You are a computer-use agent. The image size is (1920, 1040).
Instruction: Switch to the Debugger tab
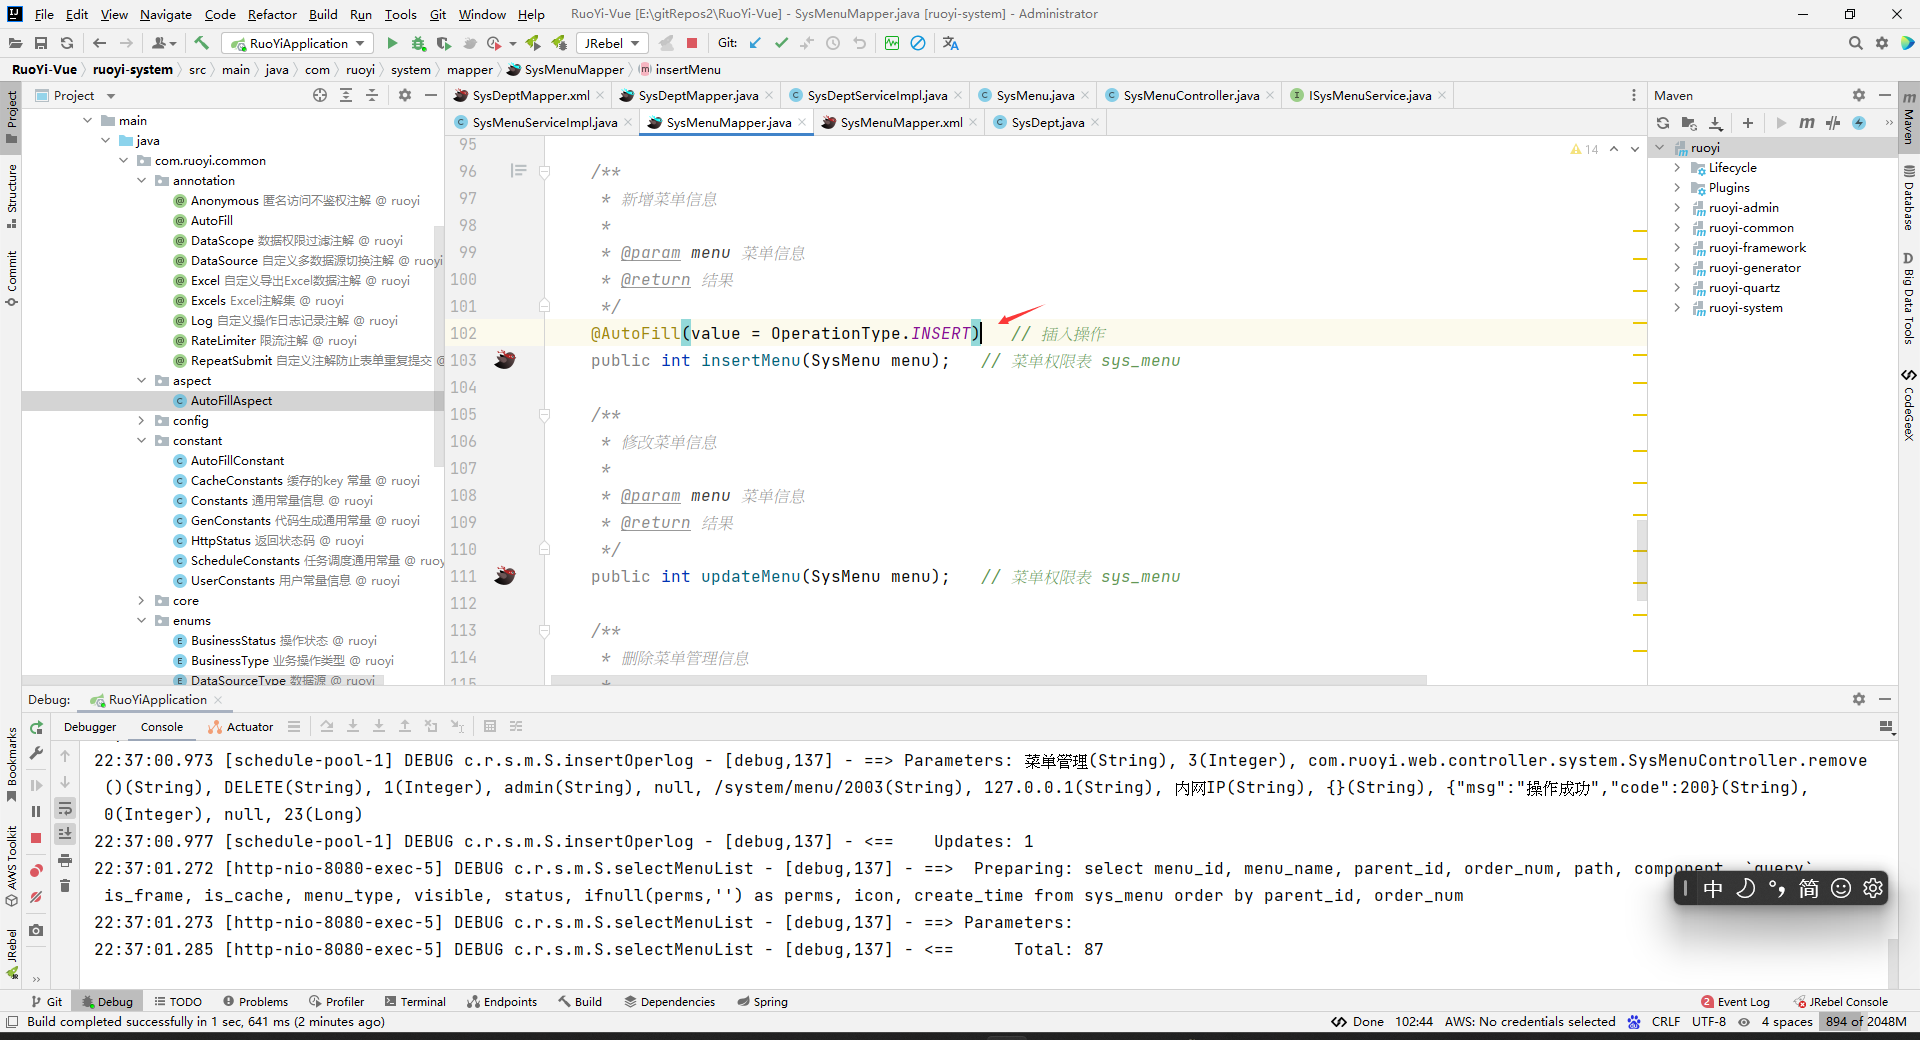[x=90, y=727]
